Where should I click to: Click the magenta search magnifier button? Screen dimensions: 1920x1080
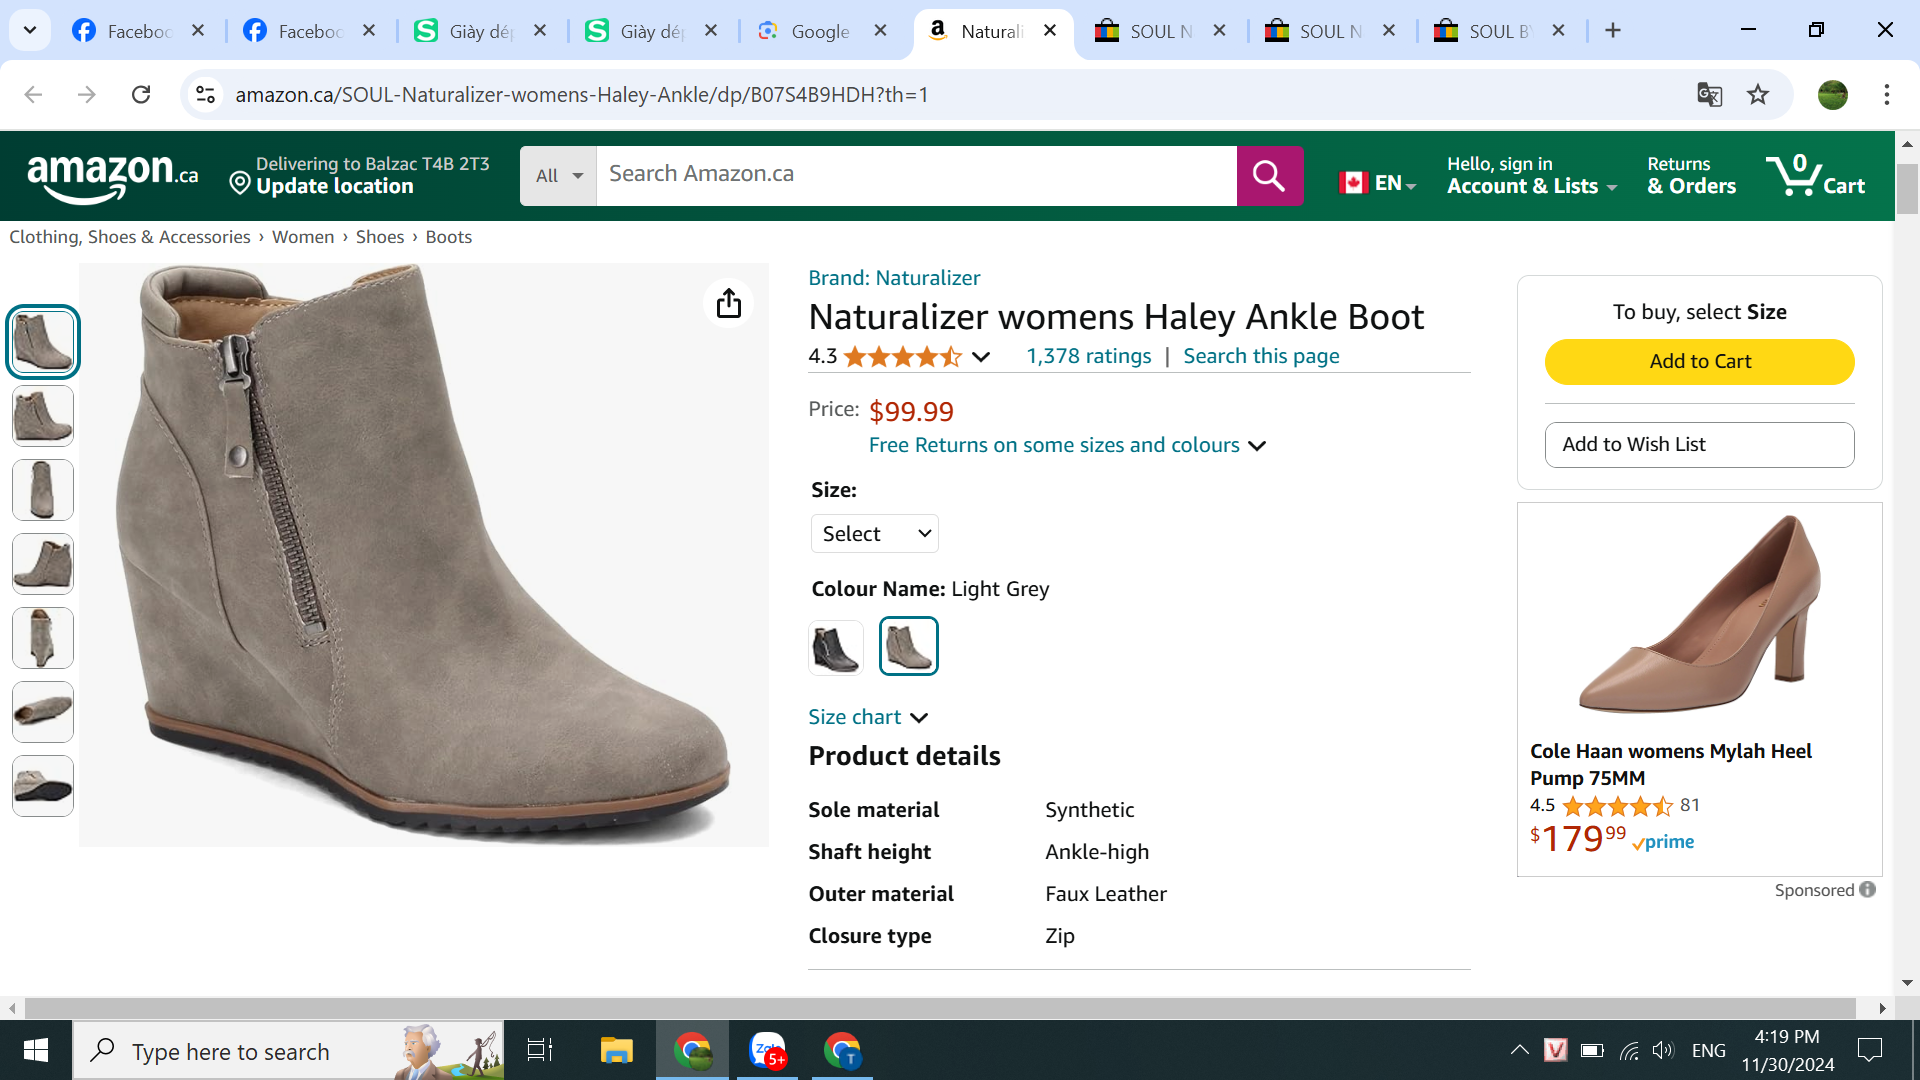click(x=1269, y=176)
